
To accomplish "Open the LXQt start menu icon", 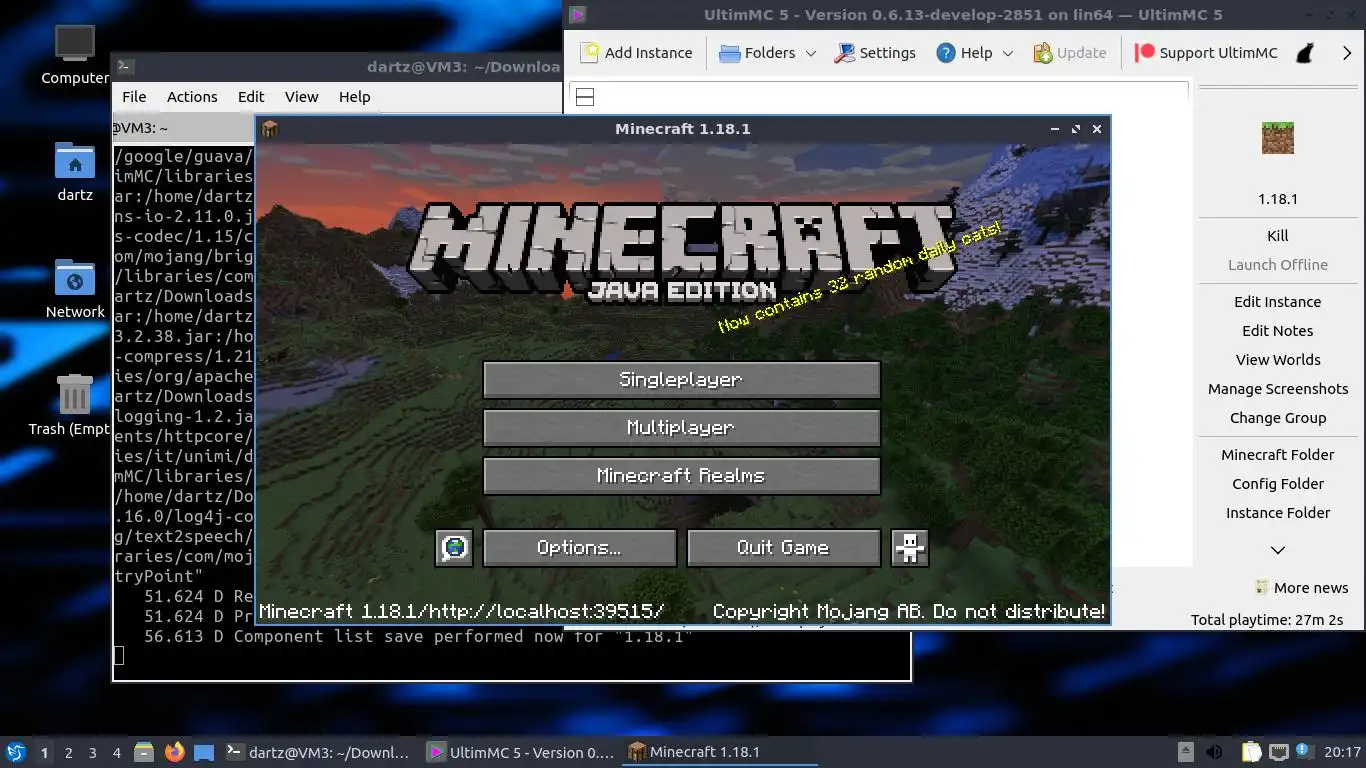I will (x=16, y=752).
